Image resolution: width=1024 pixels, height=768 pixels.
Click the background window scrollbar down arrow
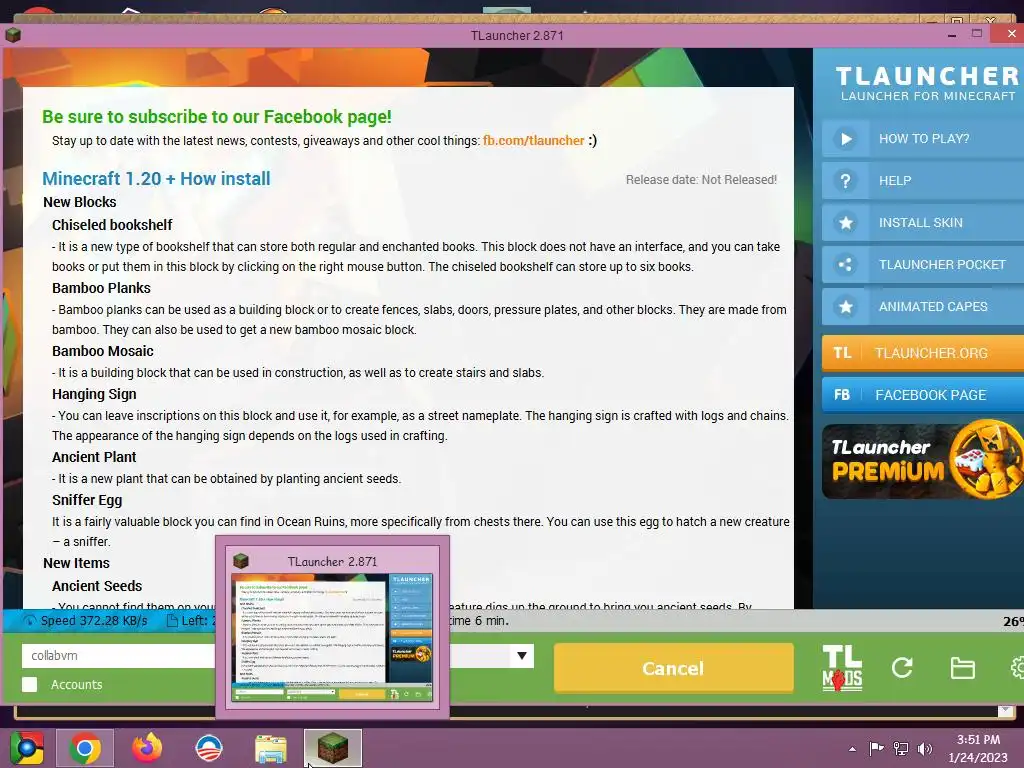1006,711
